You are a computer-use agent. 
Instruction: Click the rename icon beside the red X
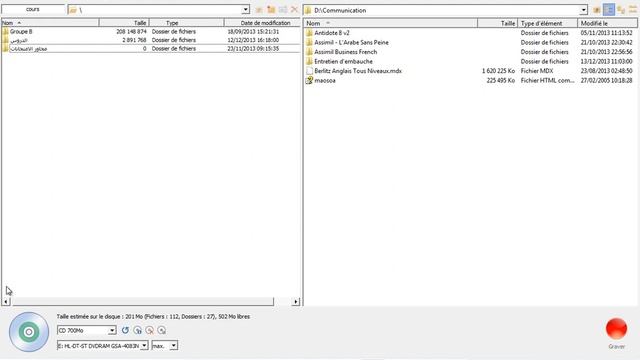pos(283,9)
